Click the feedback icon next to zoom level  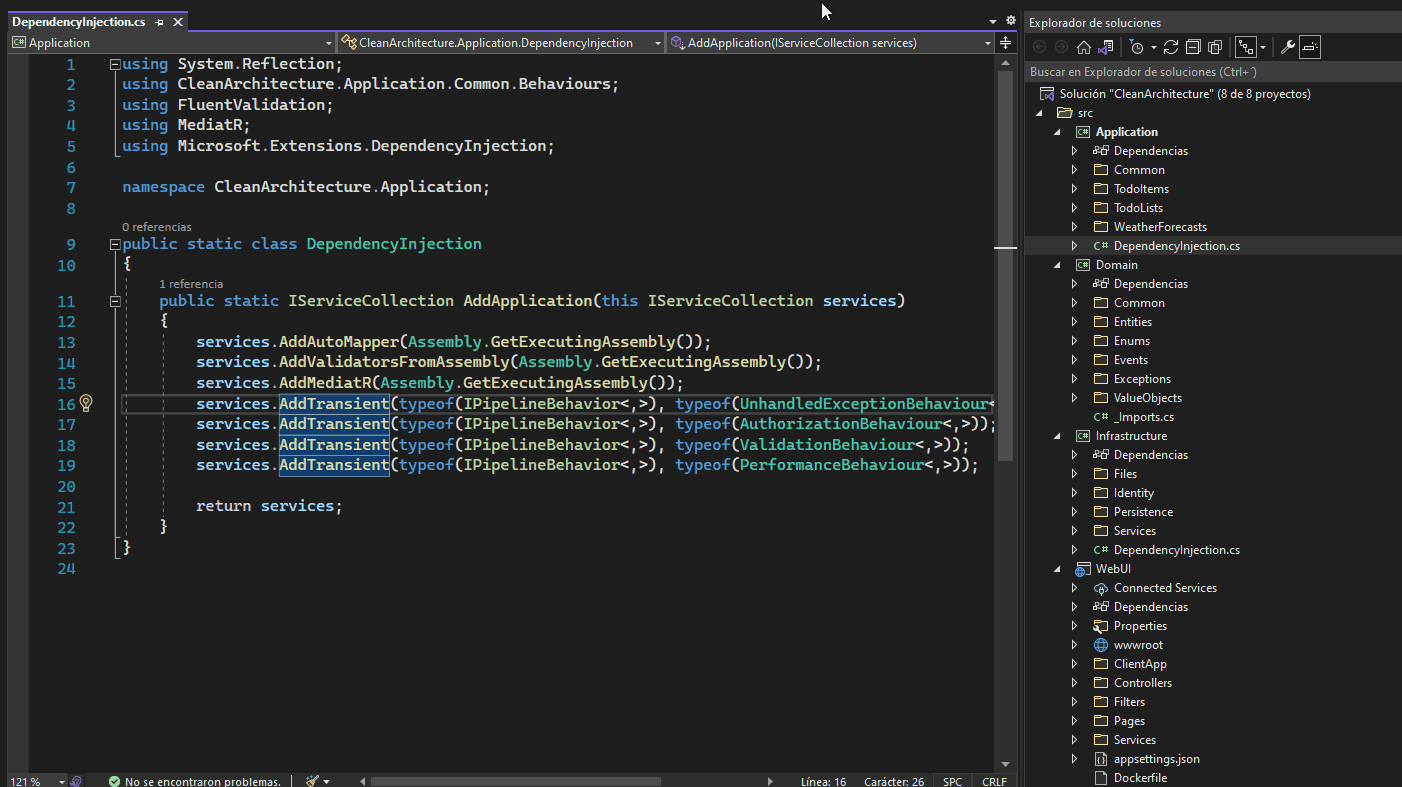tap(77, 780)
